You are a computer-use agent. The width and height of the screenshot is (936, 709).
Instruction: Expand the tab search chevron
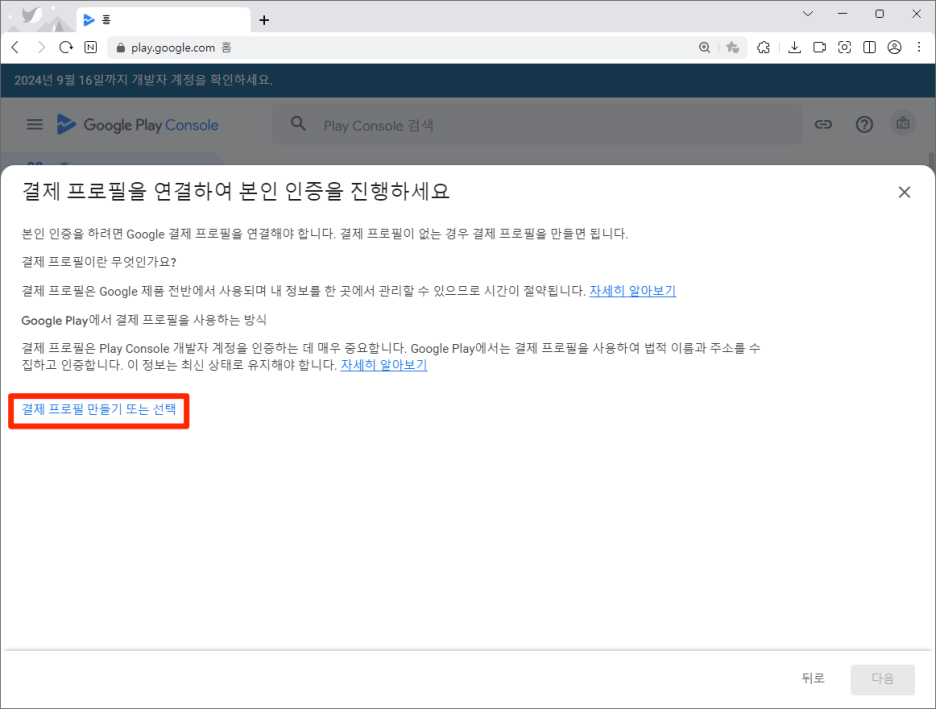tap(808, 14)
